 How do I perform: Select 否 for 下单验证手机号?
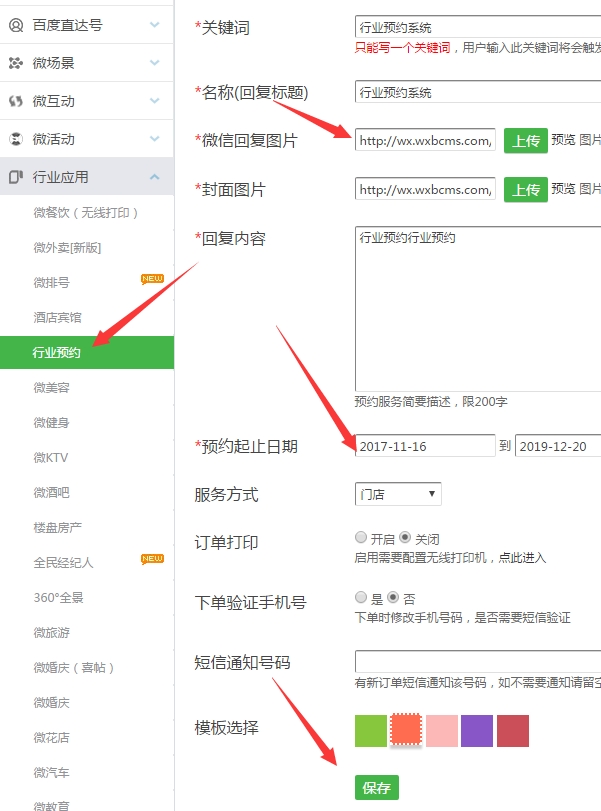(x=393, y=597)
